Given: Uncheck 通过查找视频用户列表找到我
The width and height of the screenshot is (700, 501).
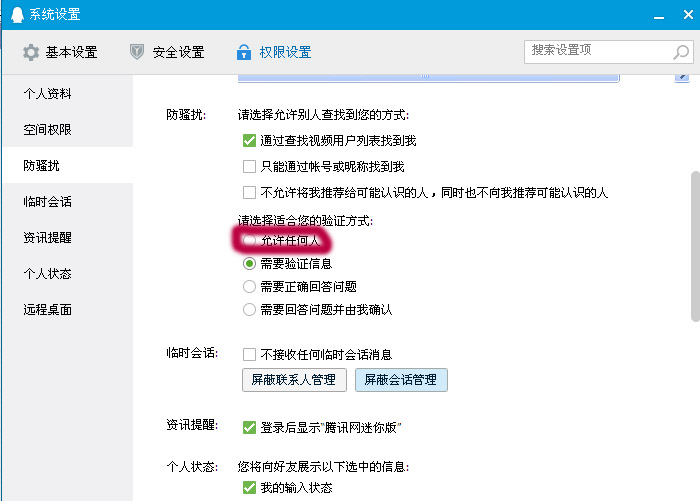Looking at the screenshot, I should coord(250,141).
